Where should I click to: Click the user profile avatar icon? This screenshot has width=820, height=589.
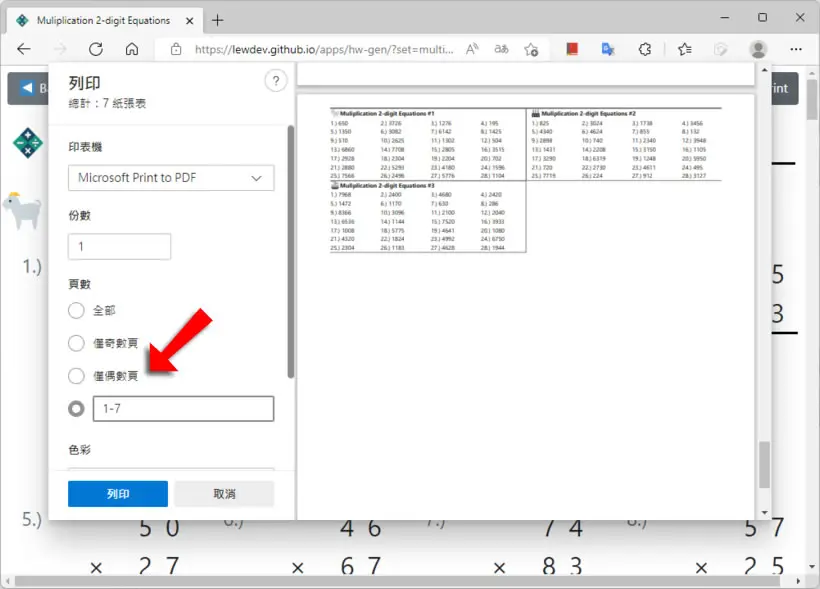click(x=758, y=49)
